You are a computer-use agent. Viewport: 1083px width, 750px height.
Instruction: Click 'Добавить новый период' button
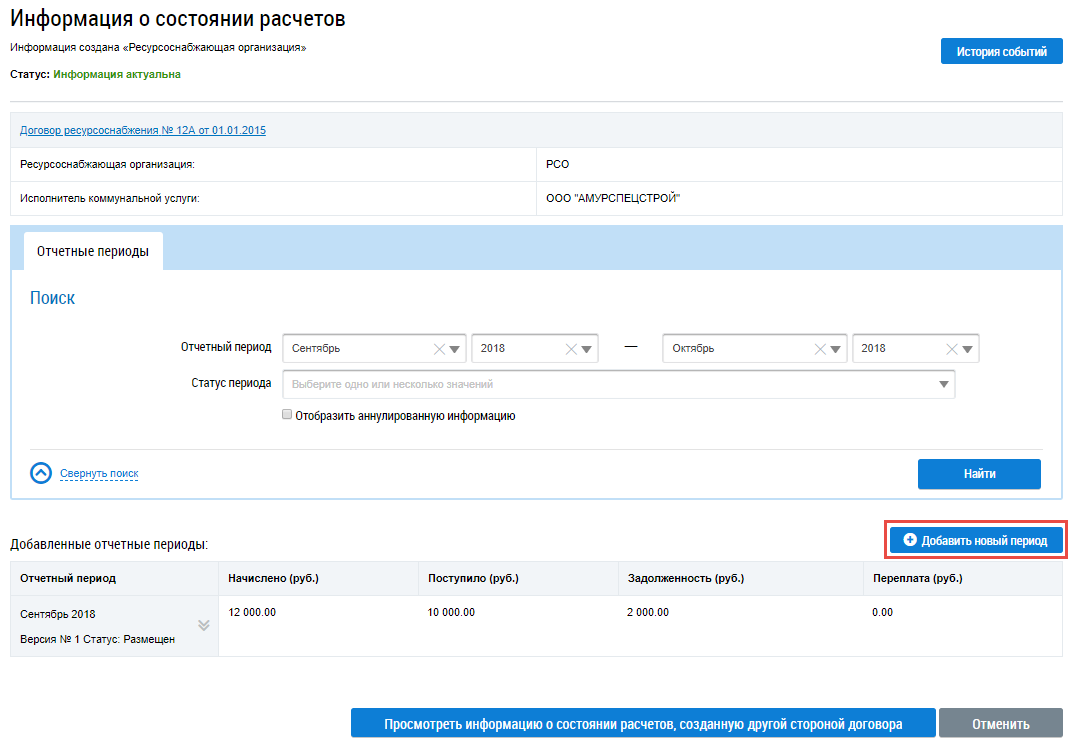click(975, 540)
